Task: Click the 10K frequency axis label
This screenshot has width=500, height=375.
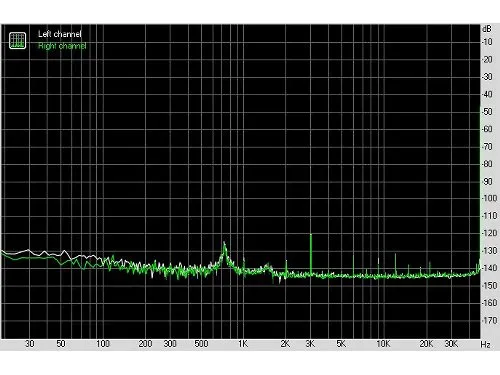Action: [x=383, y=344]
